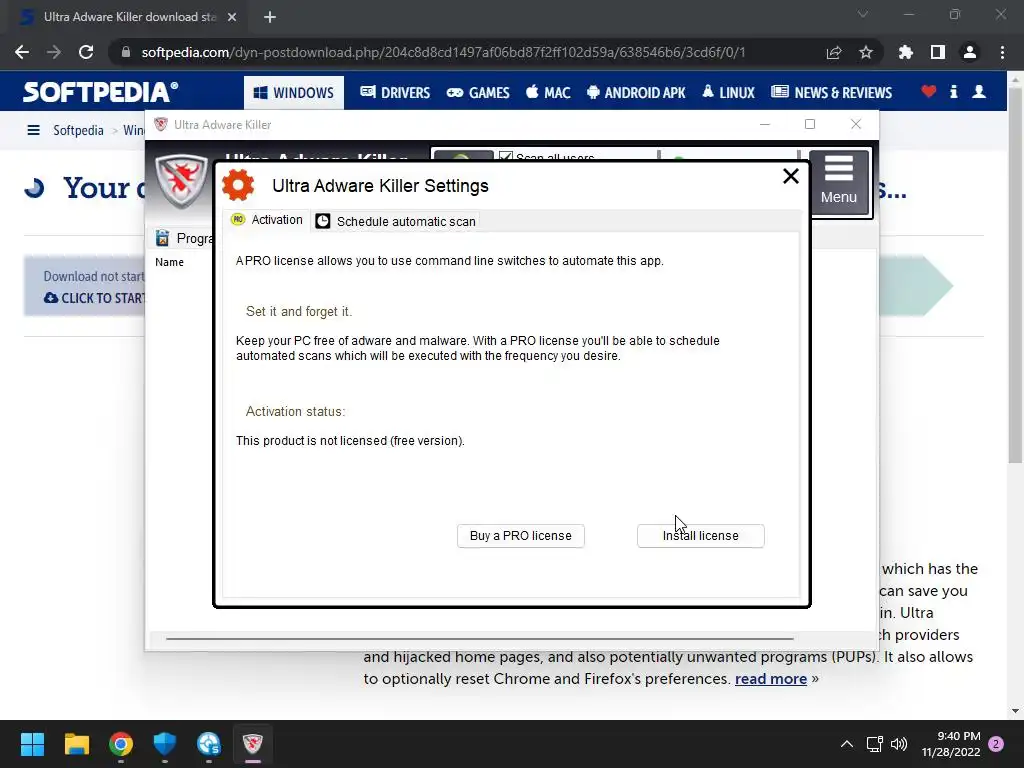The height and width of the screenshot is (768, 1024).
Task: Click the Softpedia breadcrumb link
Action: coord(78,130)
